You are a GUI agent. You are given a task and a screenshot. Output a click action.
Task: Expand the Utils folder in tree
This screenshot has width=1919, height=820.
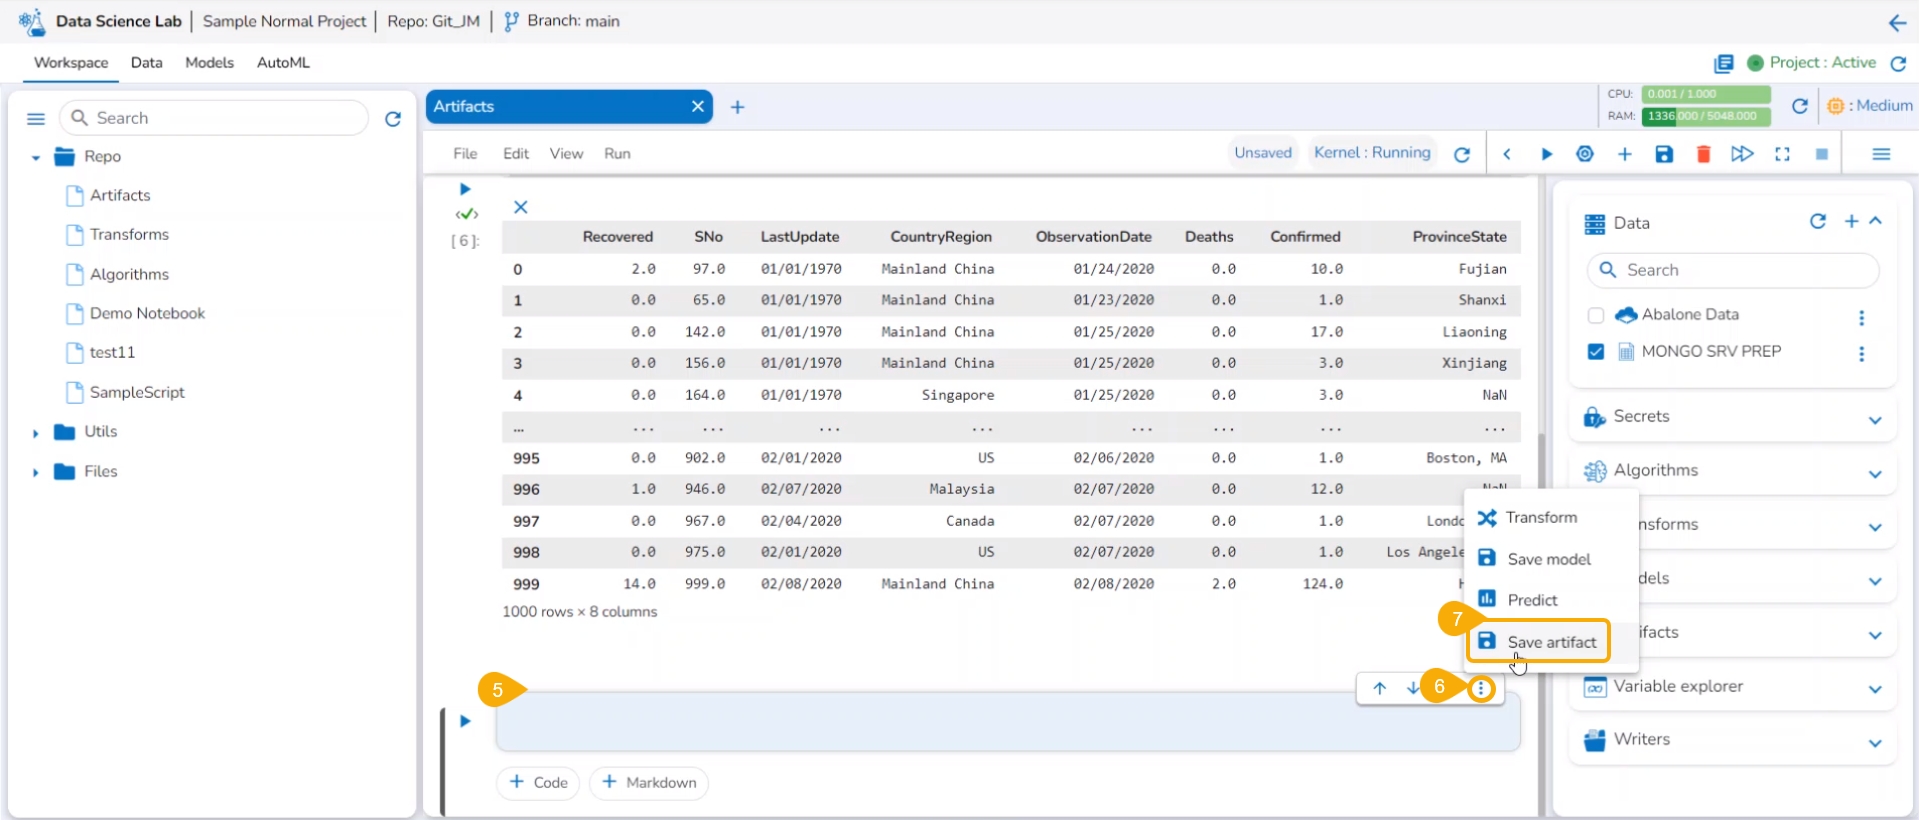pos(36,433)
